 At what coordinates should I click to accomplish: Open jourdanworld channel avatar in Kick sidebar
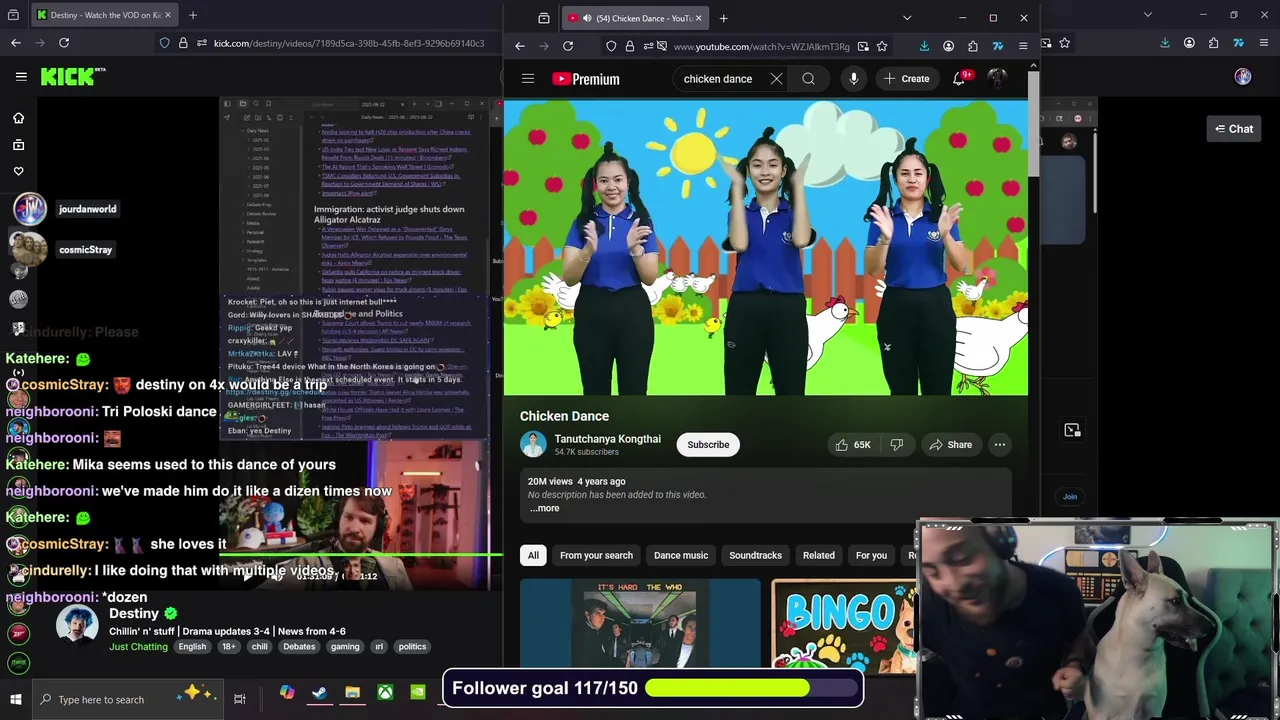point(29,209)
